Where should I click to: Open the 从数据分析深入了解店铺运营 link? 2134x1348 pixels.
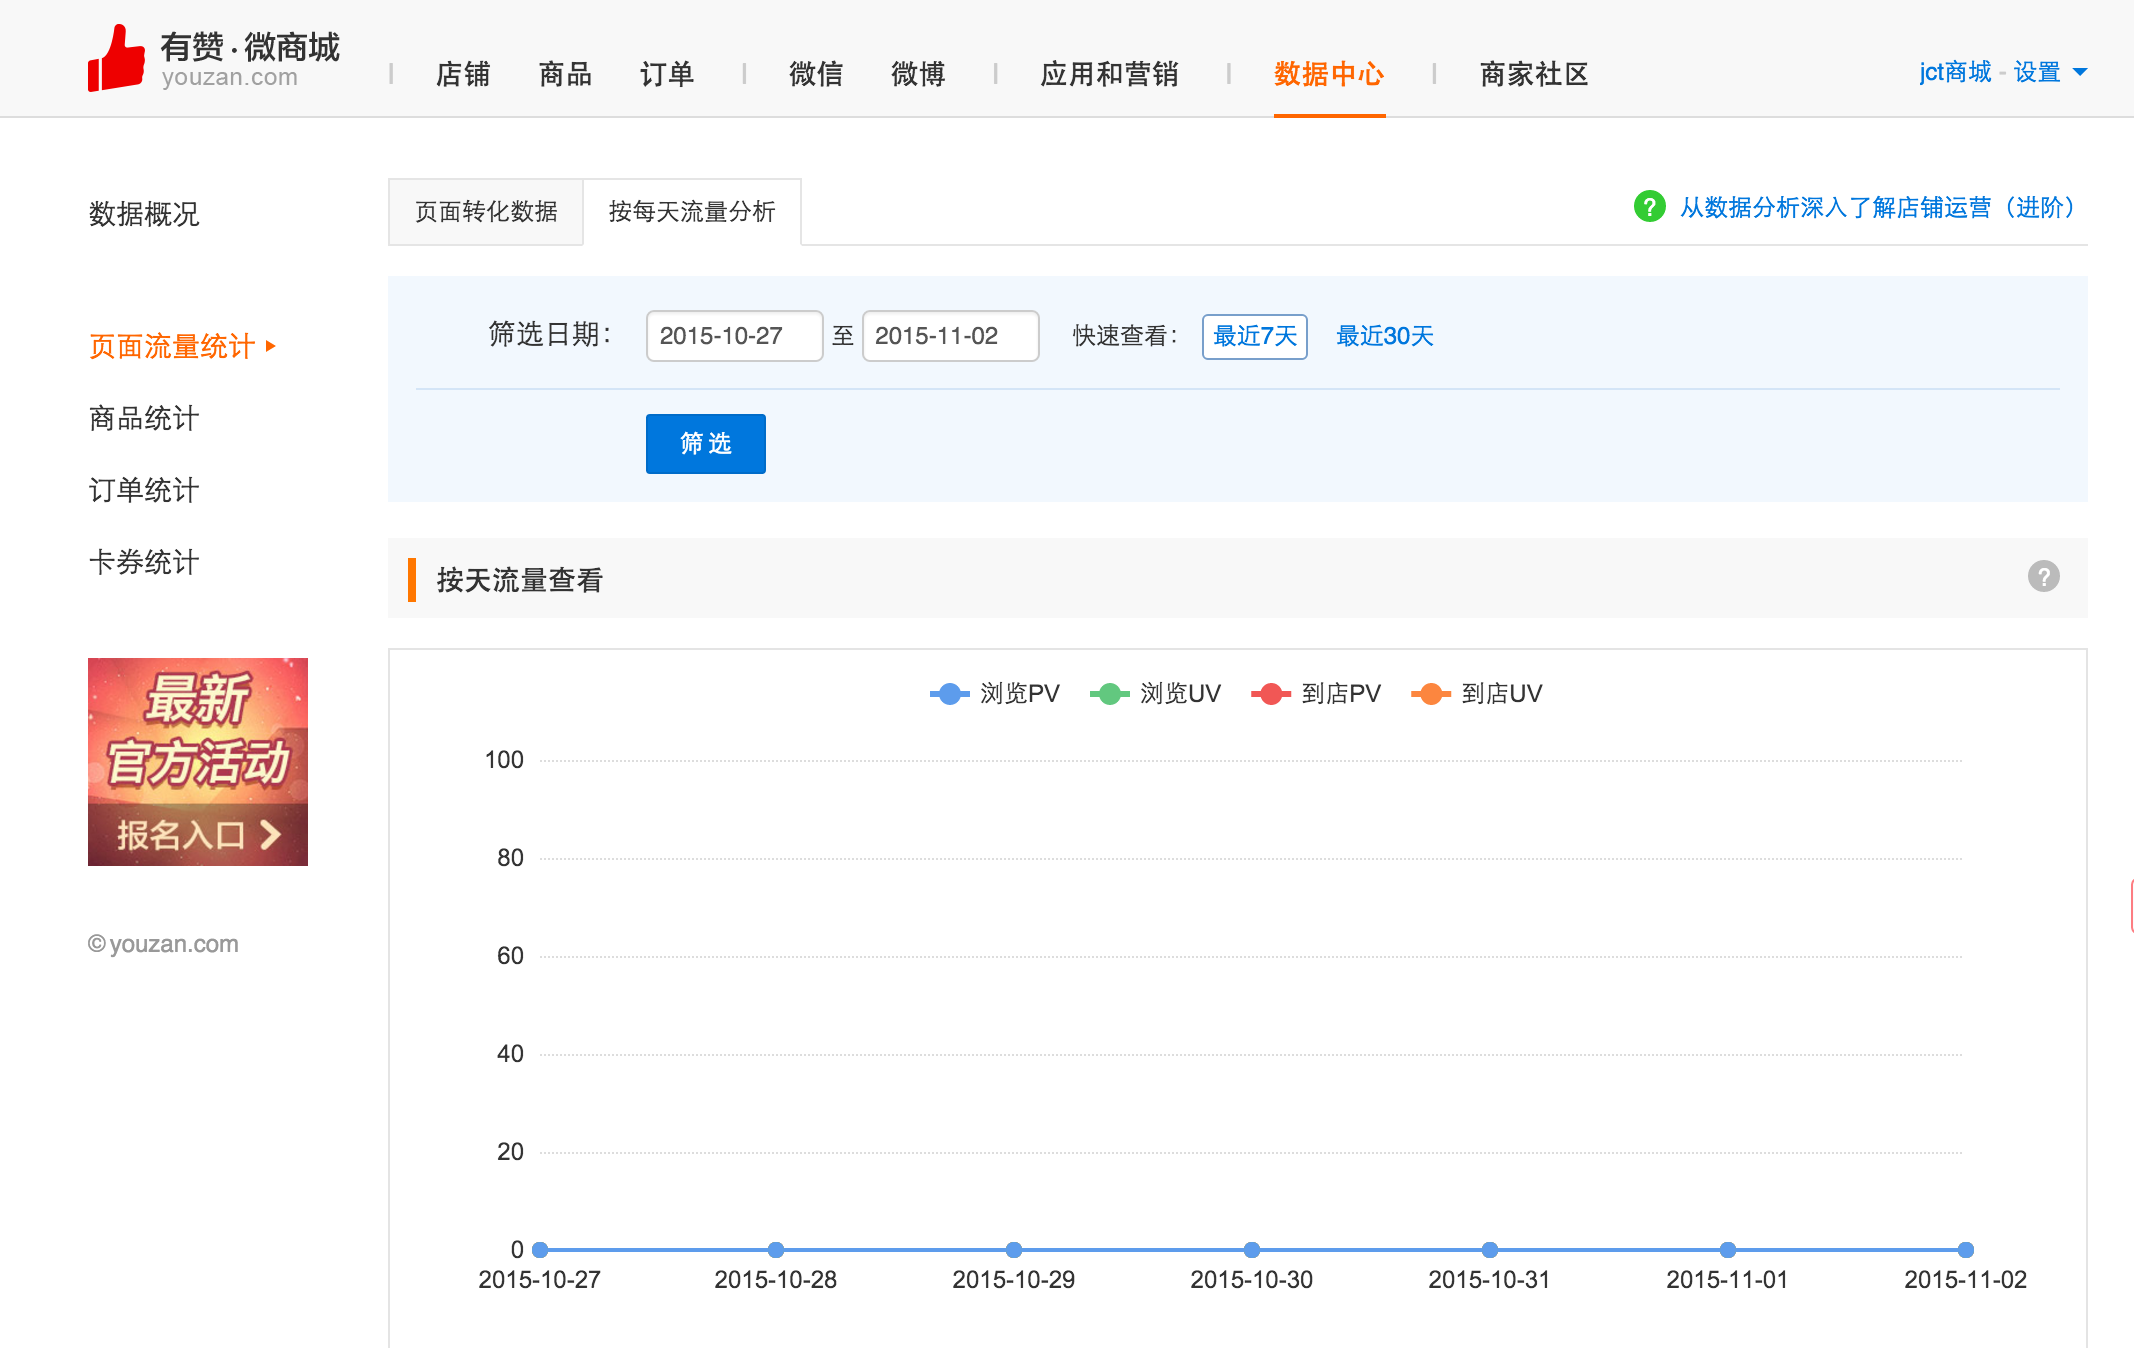pyautogui.click(x=1880, y=207)
